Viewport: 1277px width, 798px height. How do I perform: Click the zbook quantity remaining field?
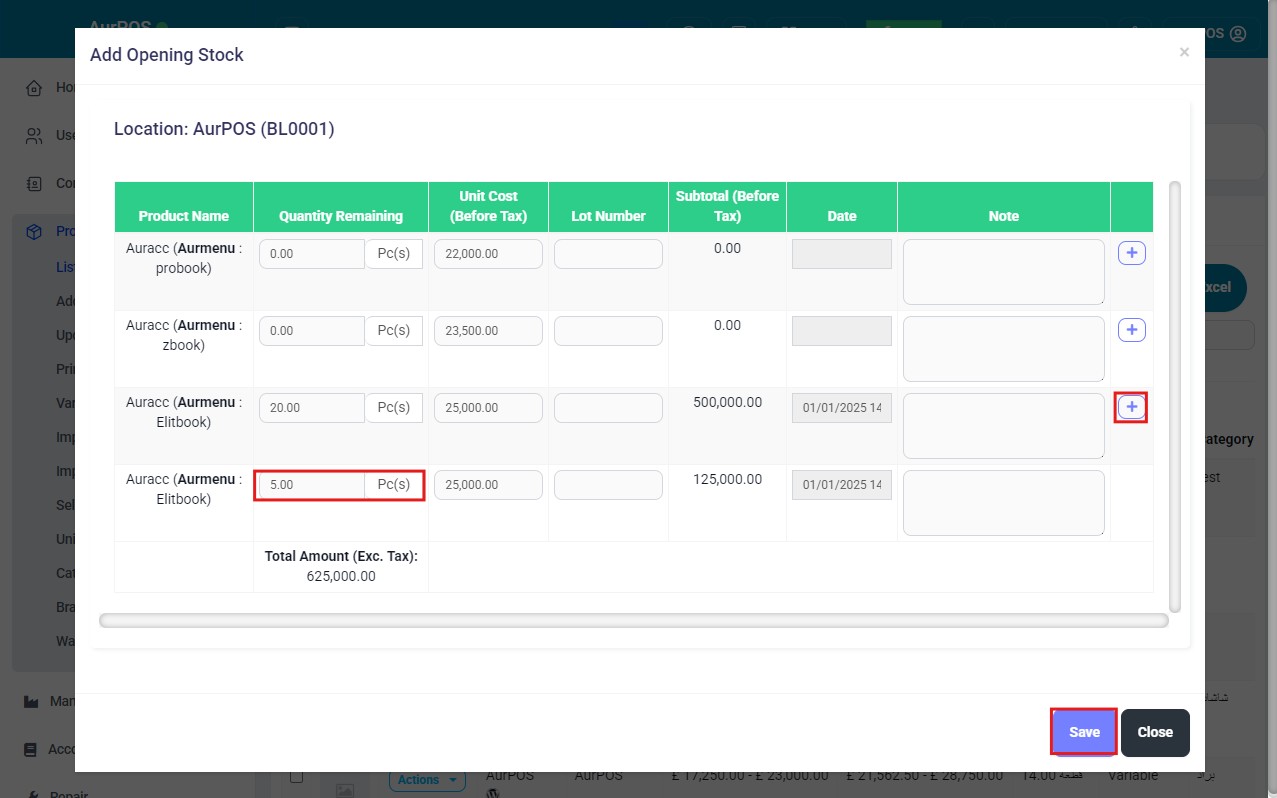point(312,331)
